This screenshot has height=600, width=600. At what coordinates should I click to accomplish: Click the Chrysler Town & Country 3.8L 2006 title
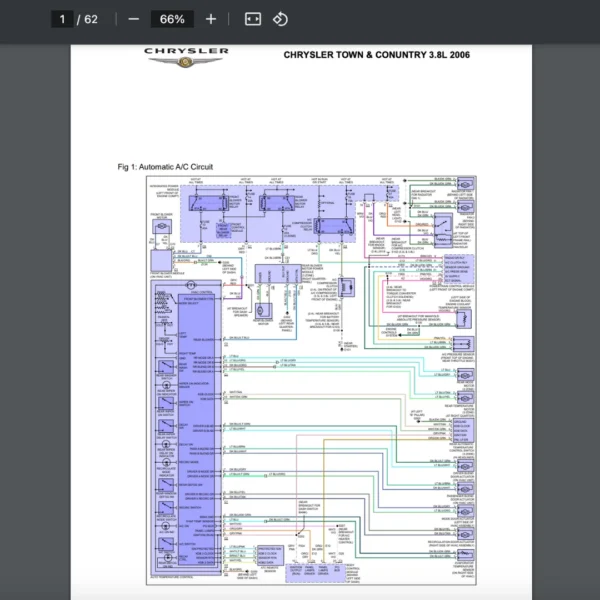click(376, 56)
